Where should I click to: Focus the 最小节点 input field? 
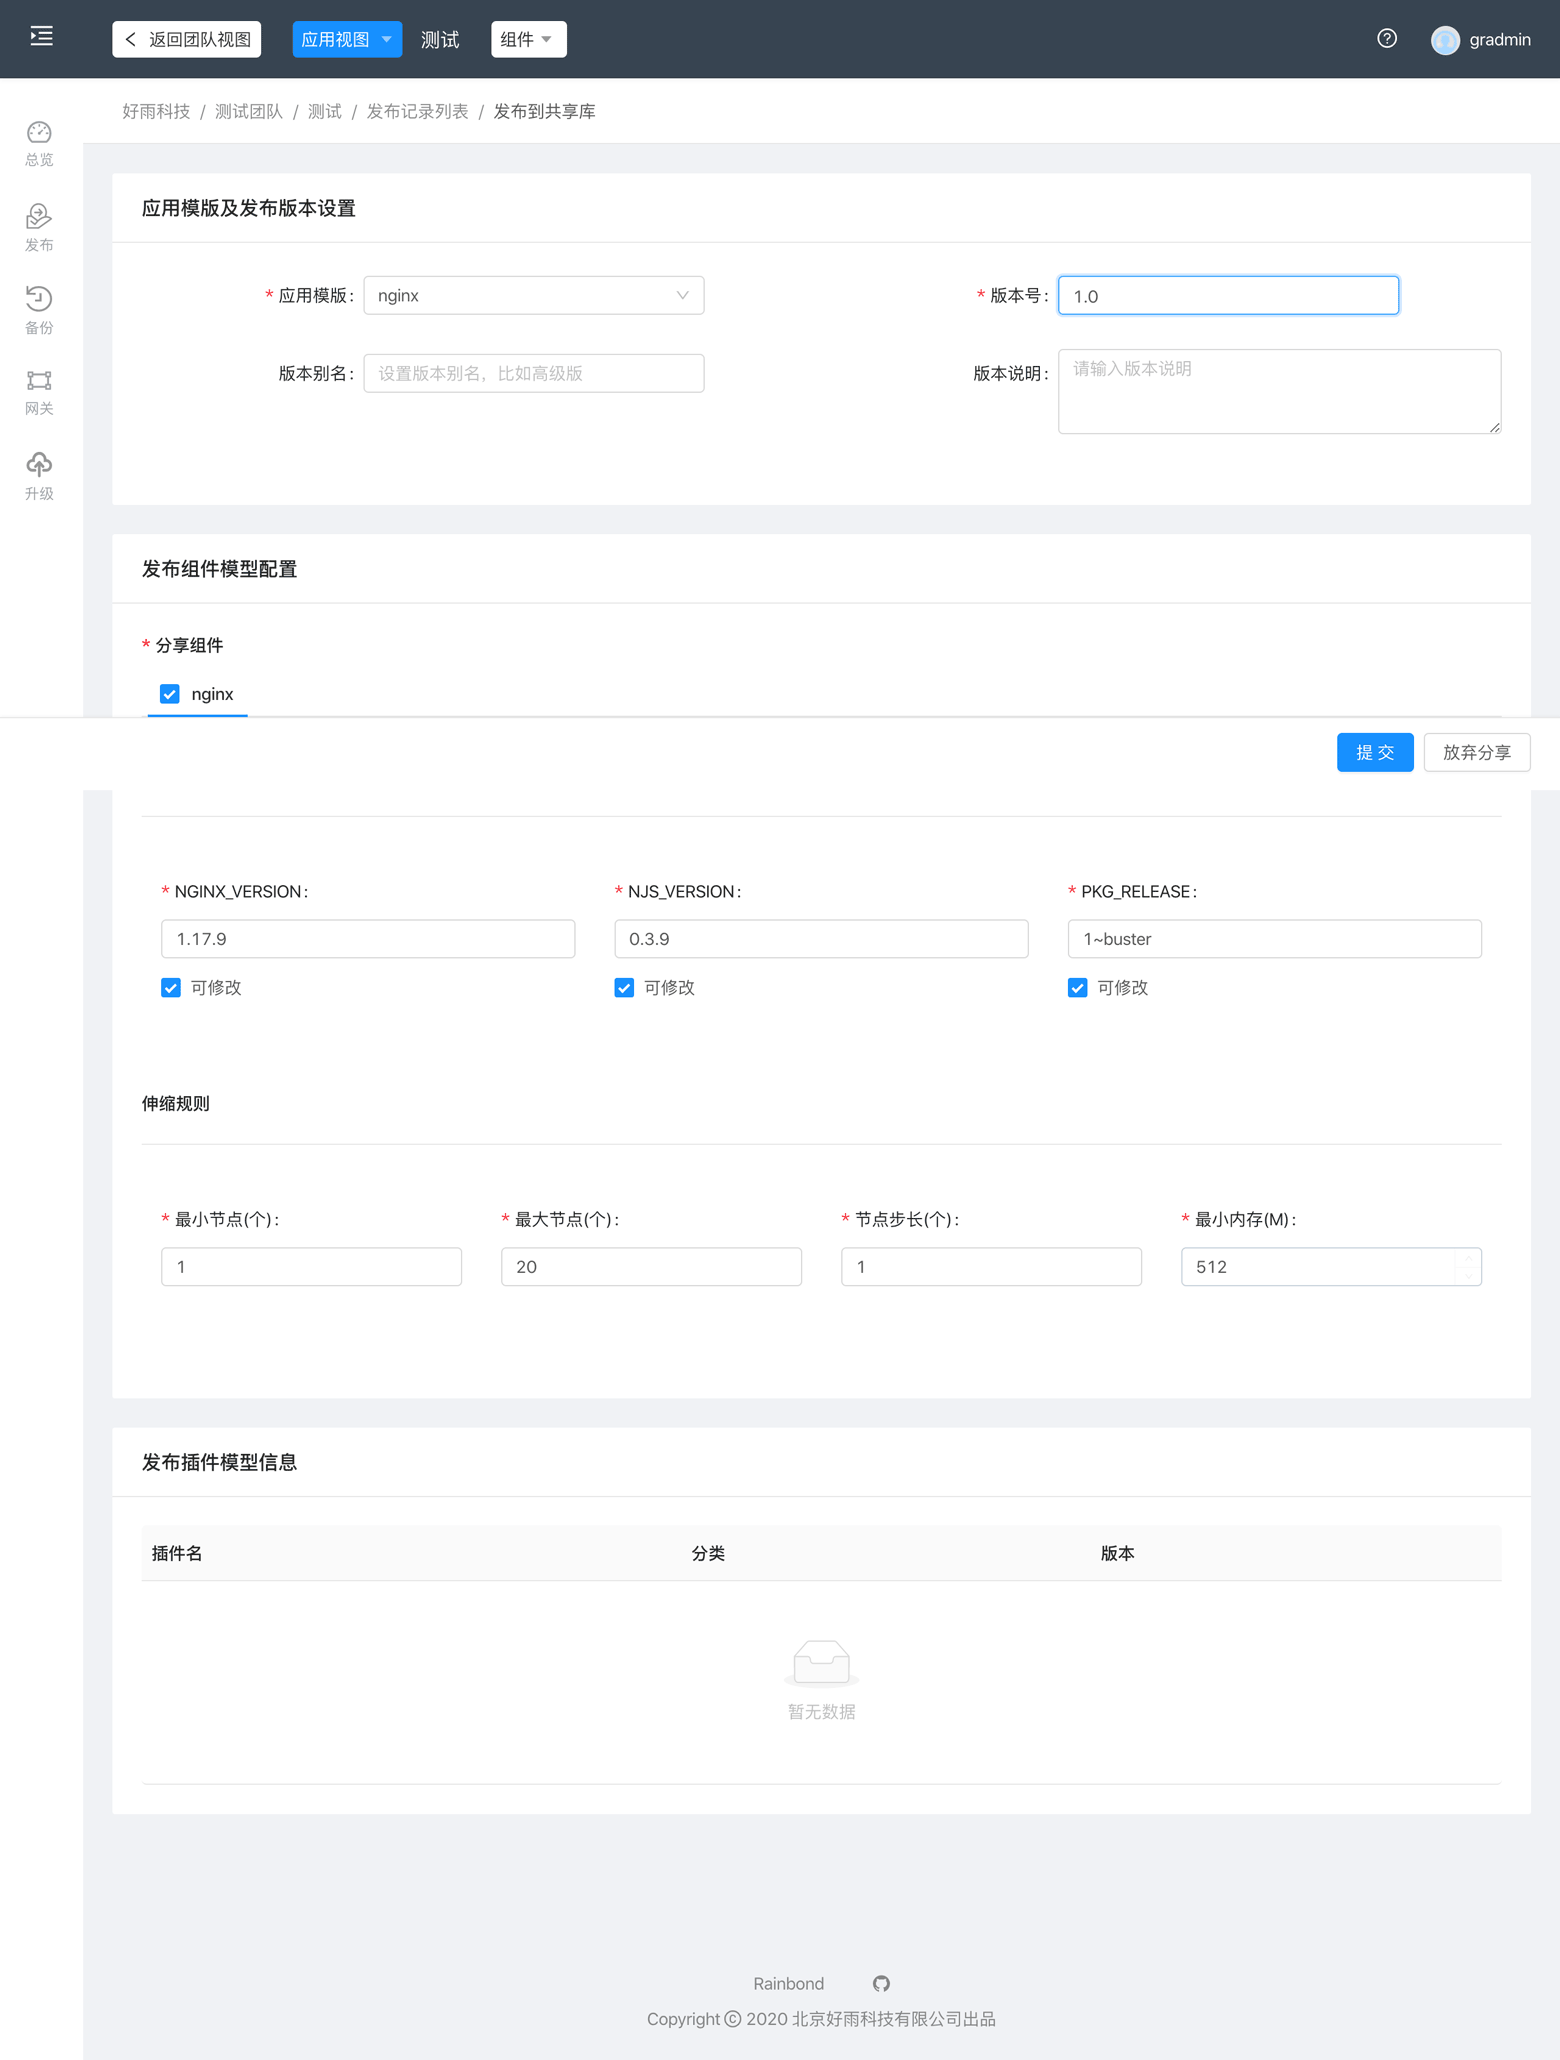[311, 1267]
